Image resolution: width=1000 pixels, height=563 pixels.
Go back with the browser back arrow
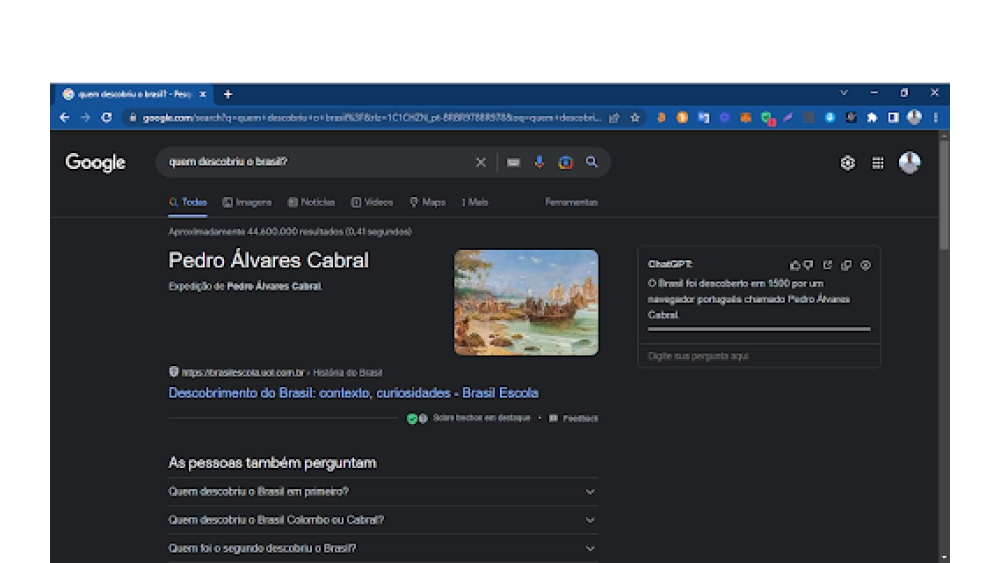pyautogui.click(x=64, y=117)
